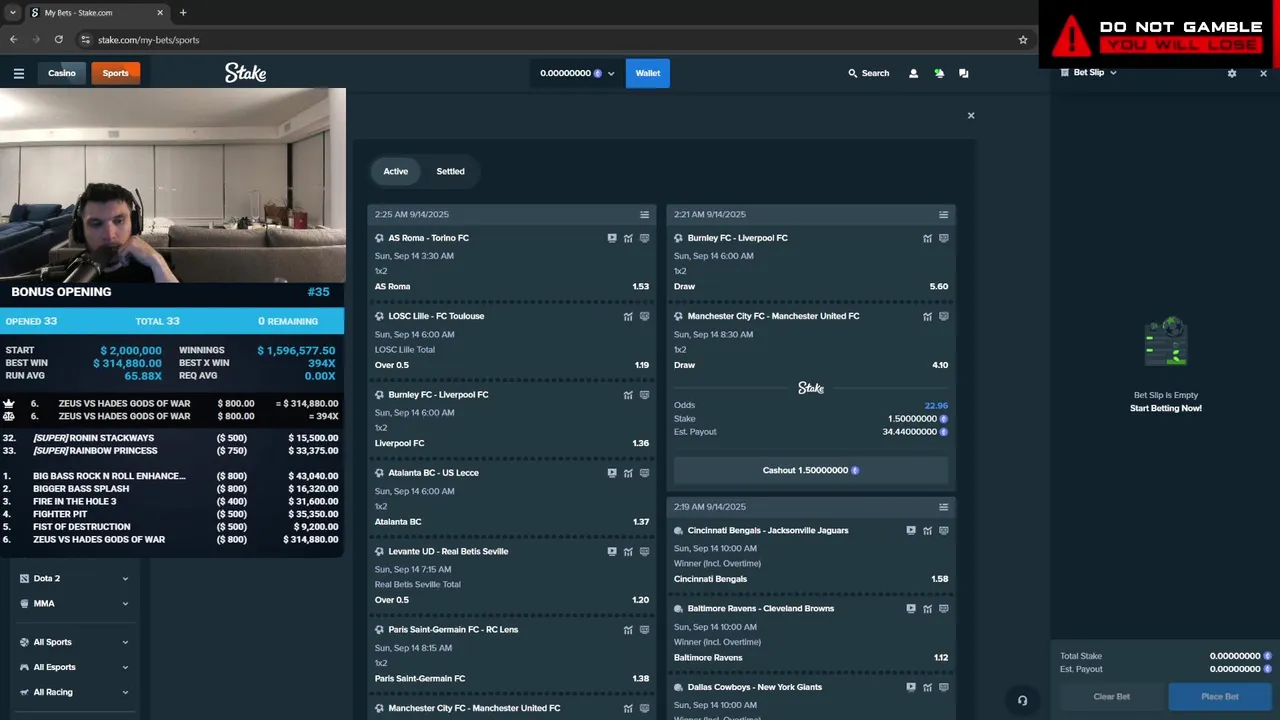Image resolution: width=1280 pixels, height=720 pixels.
Task: Select the My Bets - Stake.com browser tab
Action: [x=95, y=13]
